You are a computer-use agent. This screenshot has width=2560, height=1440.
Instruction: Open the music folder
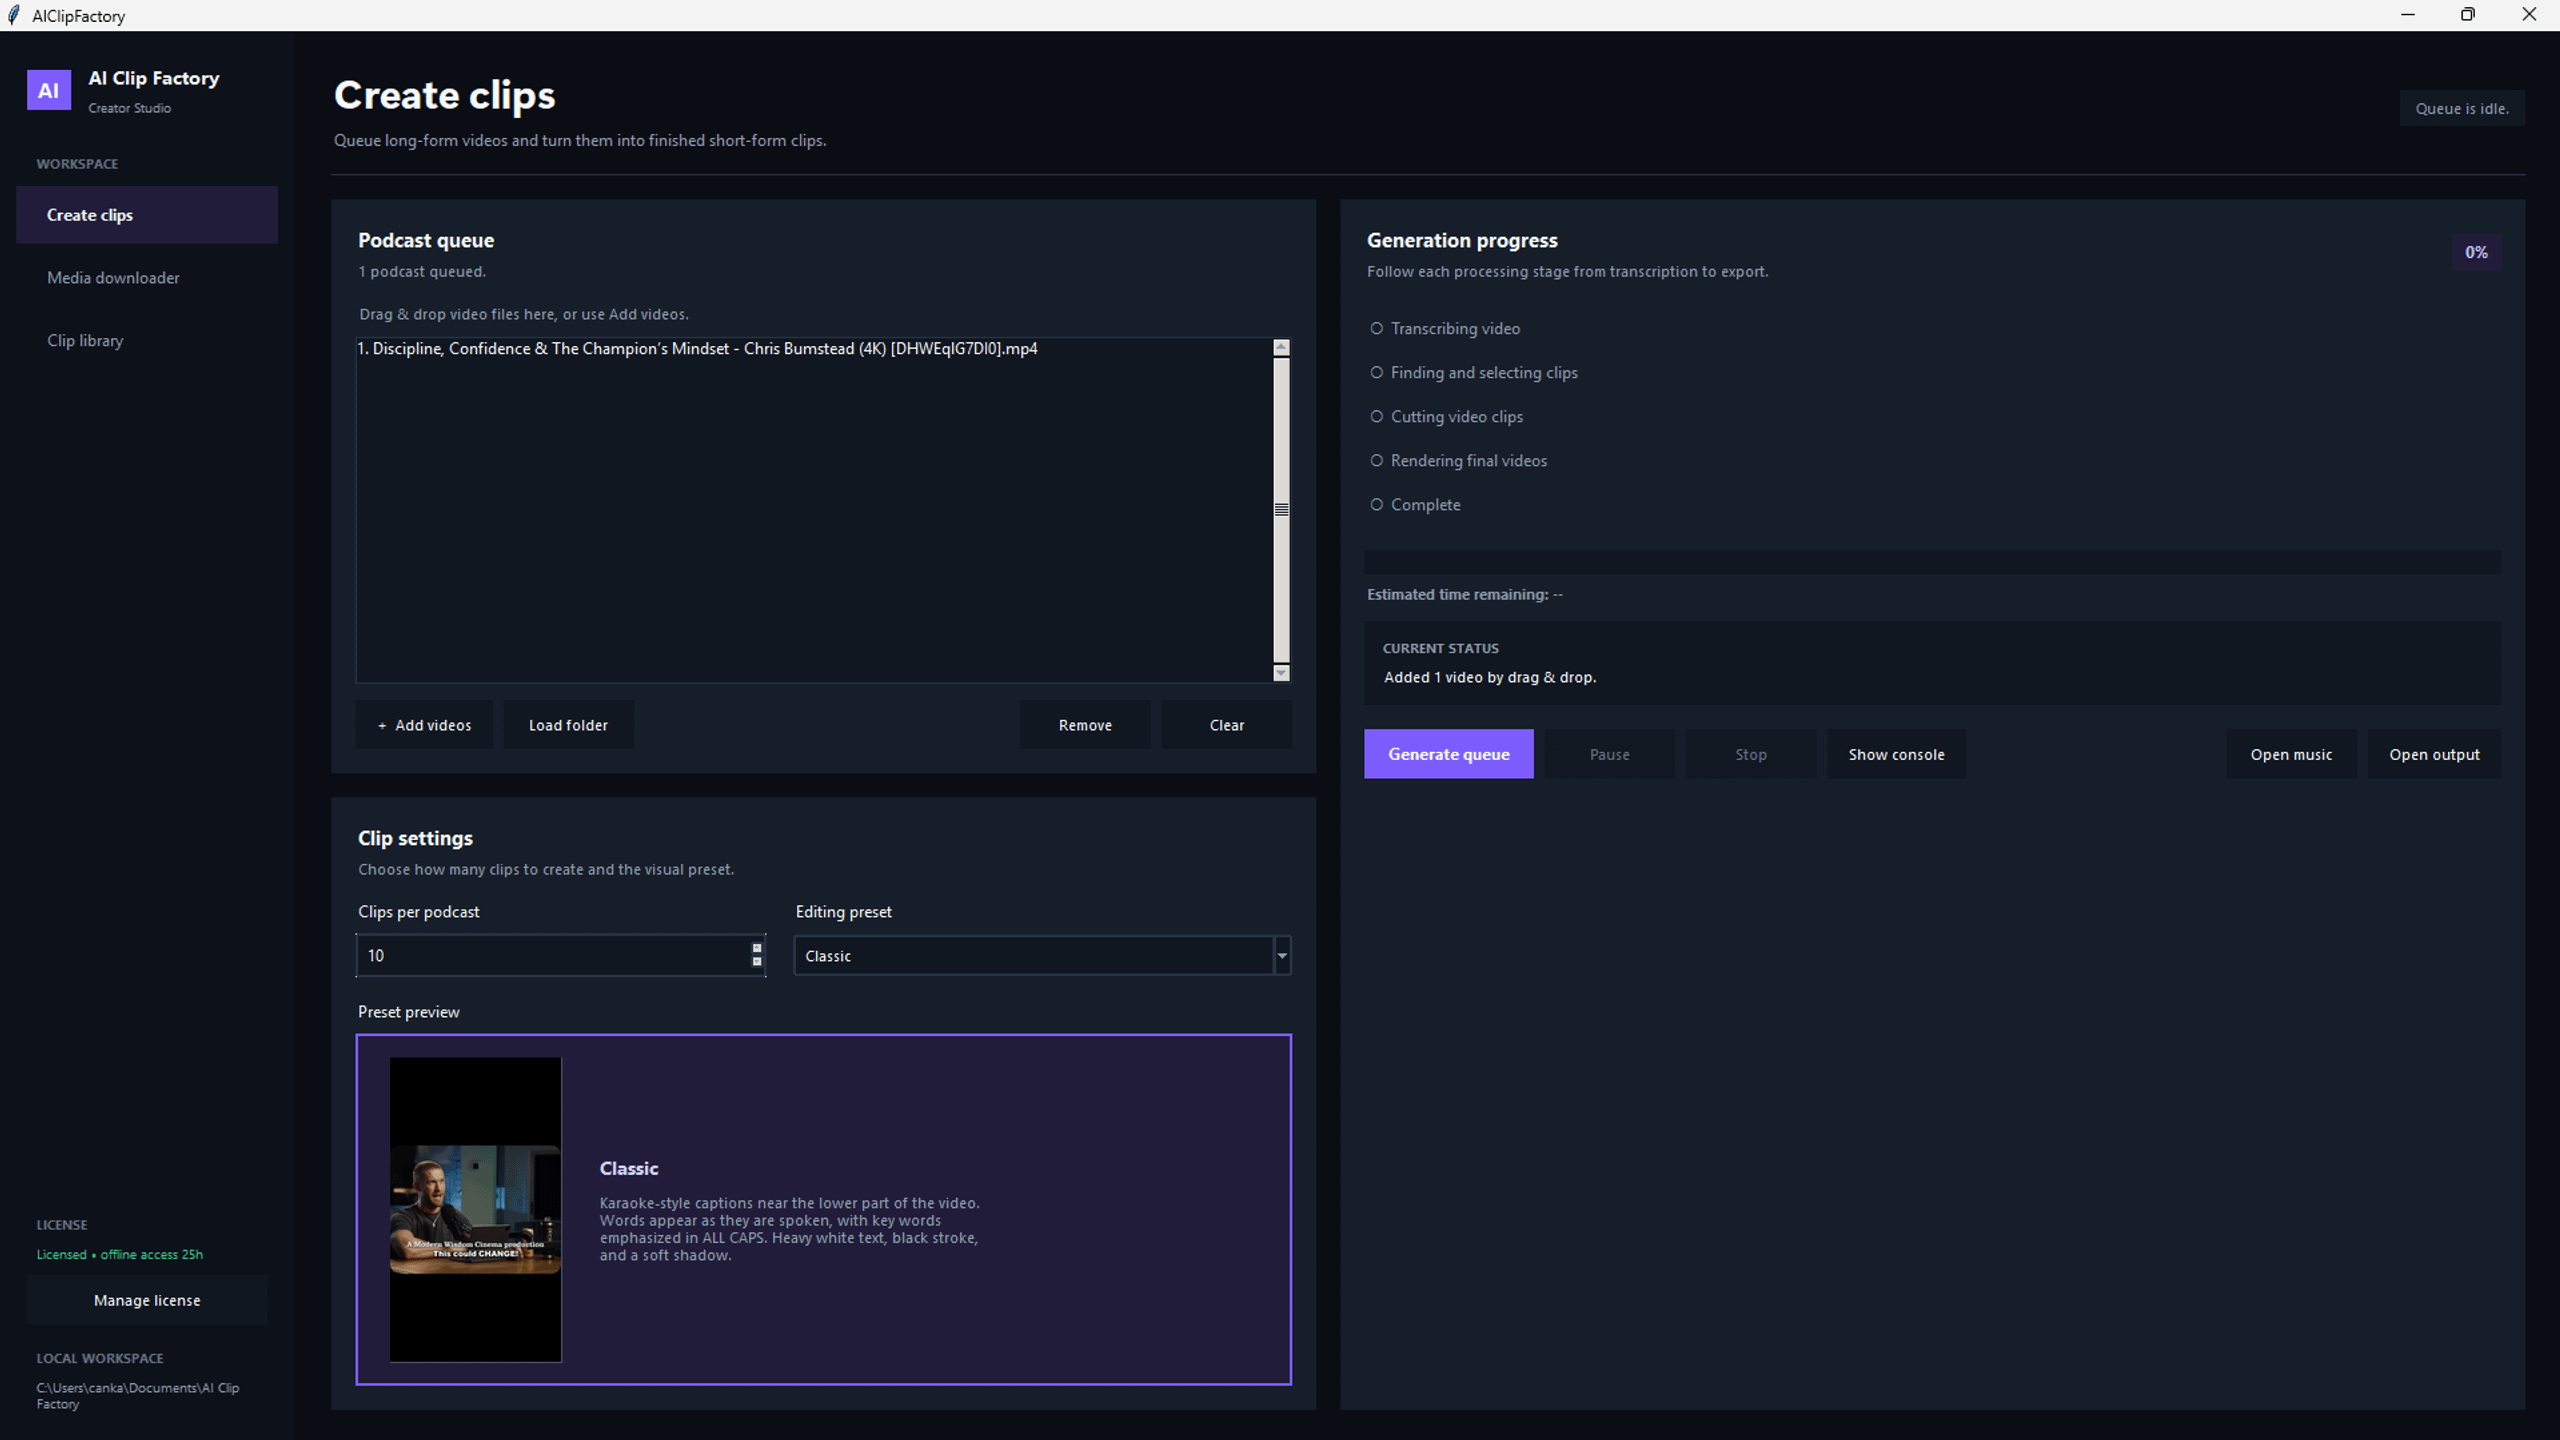pyautogui.click(x=2291, y=754)
